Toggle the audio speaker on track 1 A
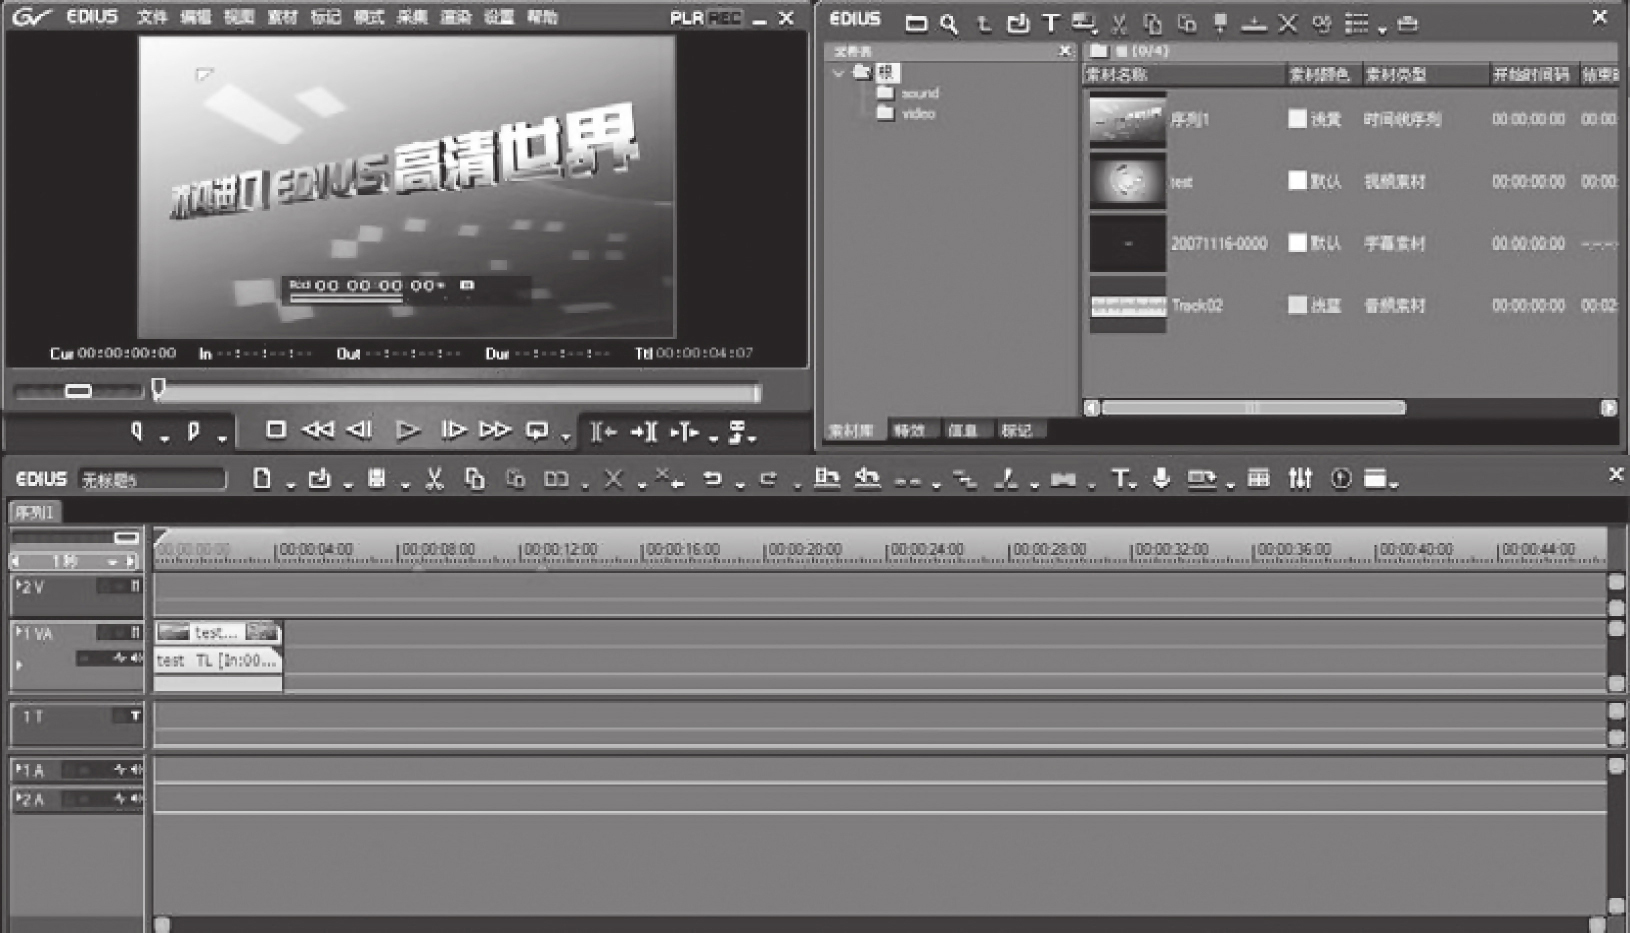Image resolution: width=1630 pixels, height=933 pixels. point(136,770)
